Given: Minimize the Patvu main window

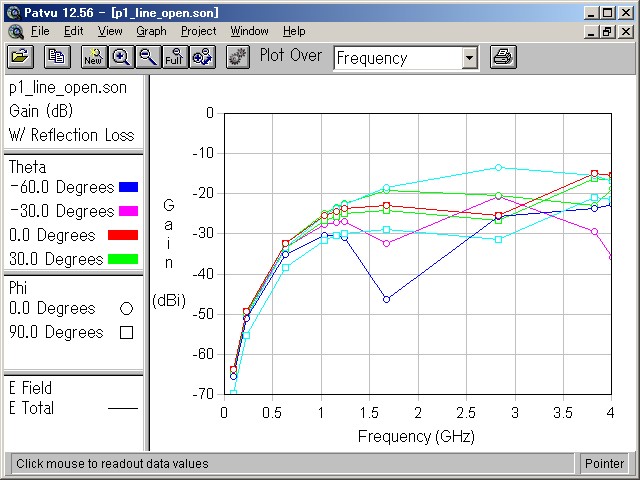Looking at the screenshot, I should [591, 13].
